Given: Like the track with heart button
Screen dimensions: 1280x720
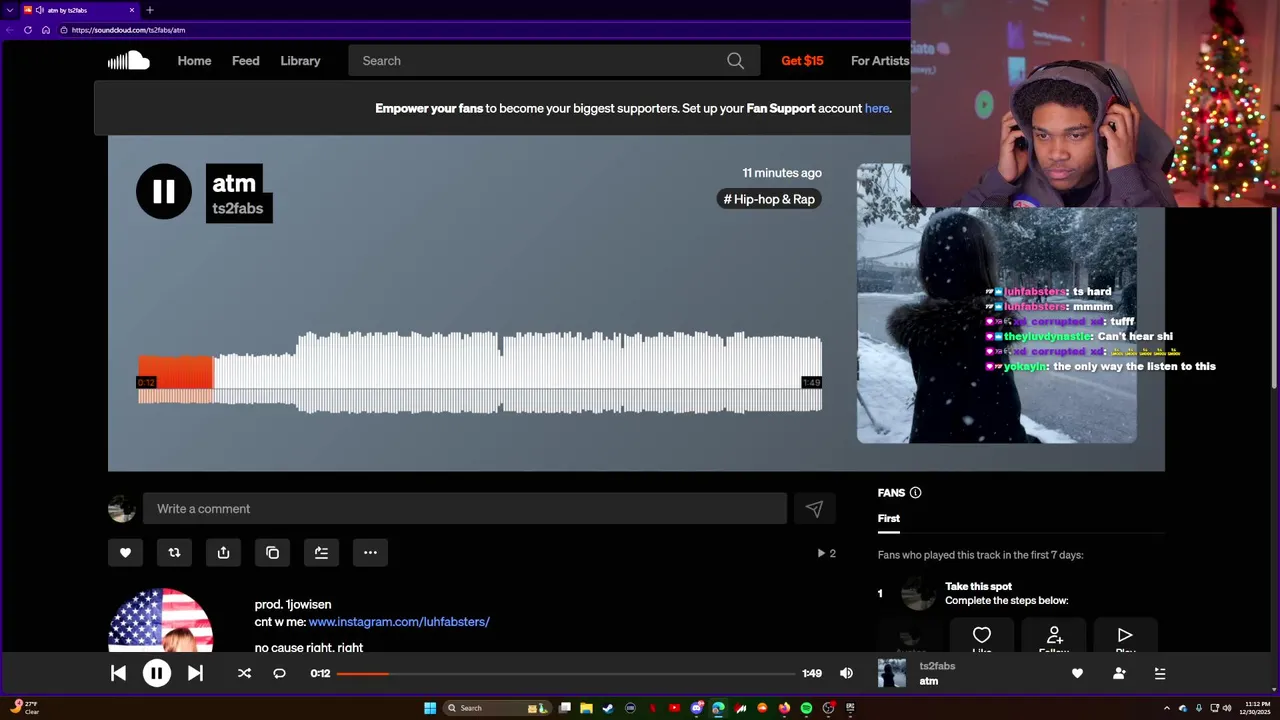Looking at the screenshot, I should 125,552.
